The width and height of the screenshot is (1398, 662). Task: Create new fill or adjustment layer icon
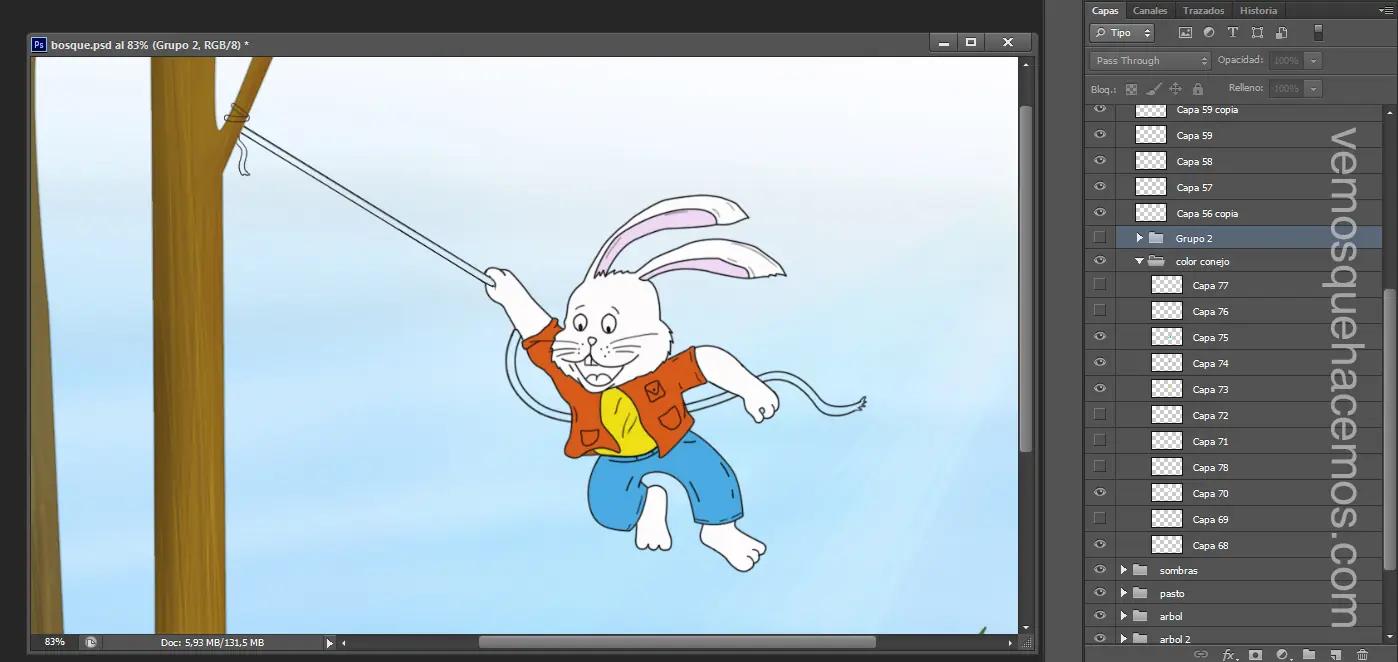1282,655
